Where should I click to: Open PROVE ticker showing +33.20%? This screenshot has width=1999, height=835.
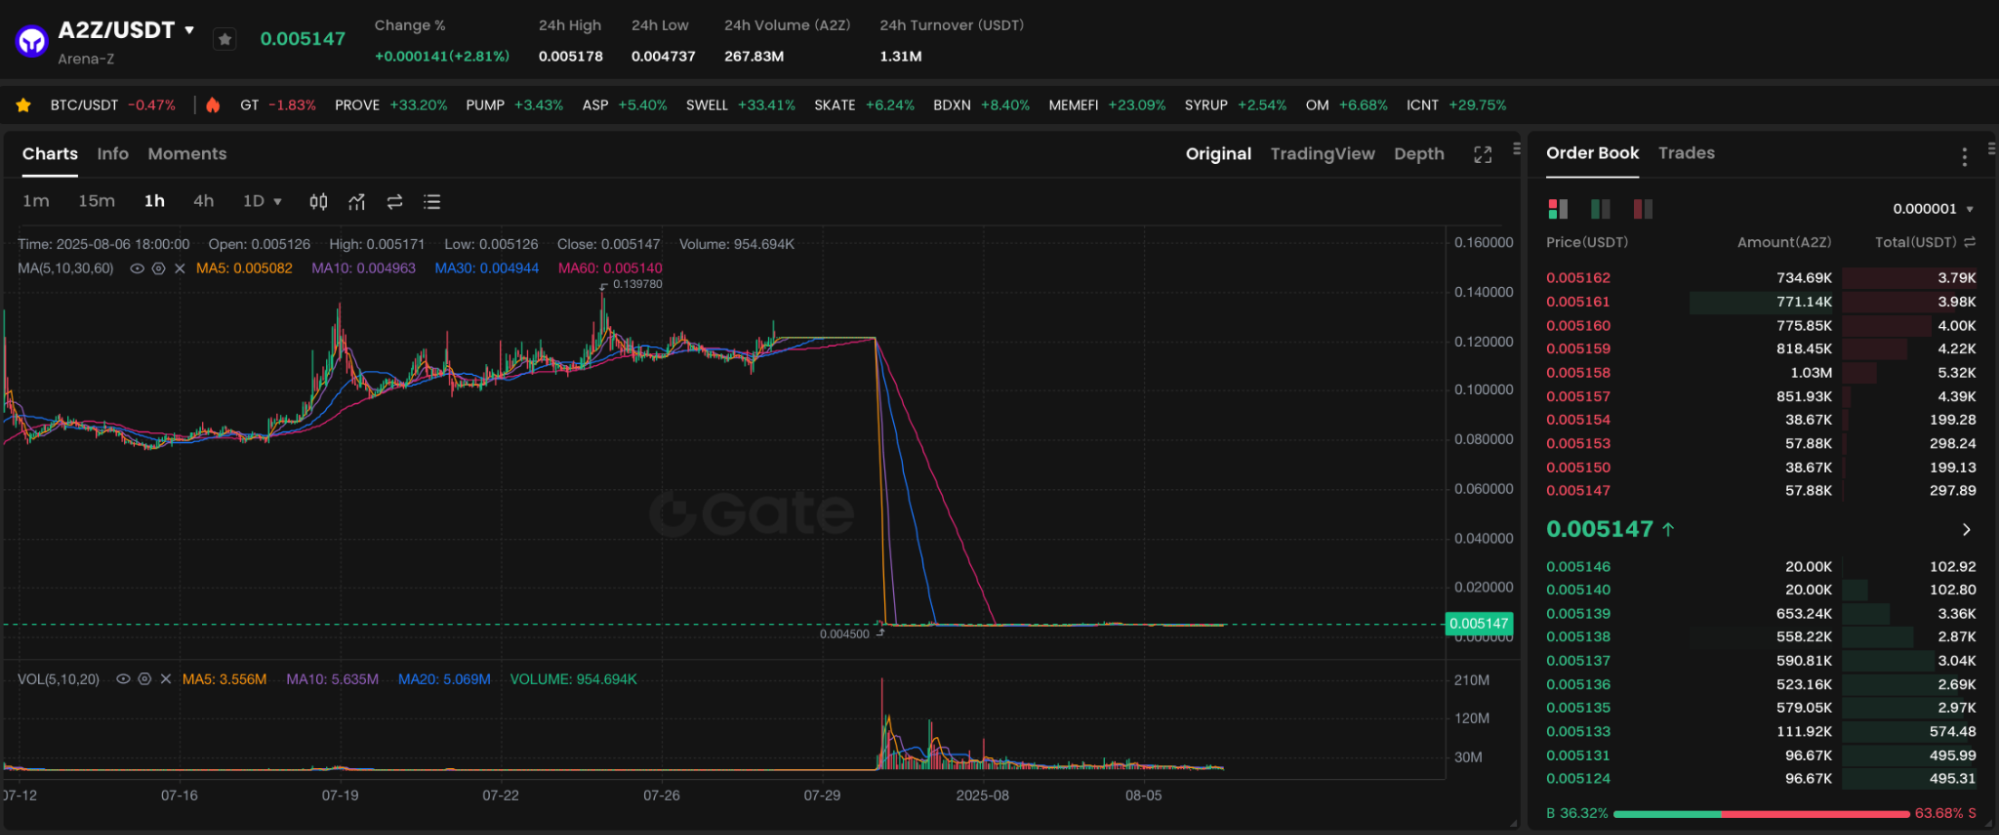tap(391, 105)
